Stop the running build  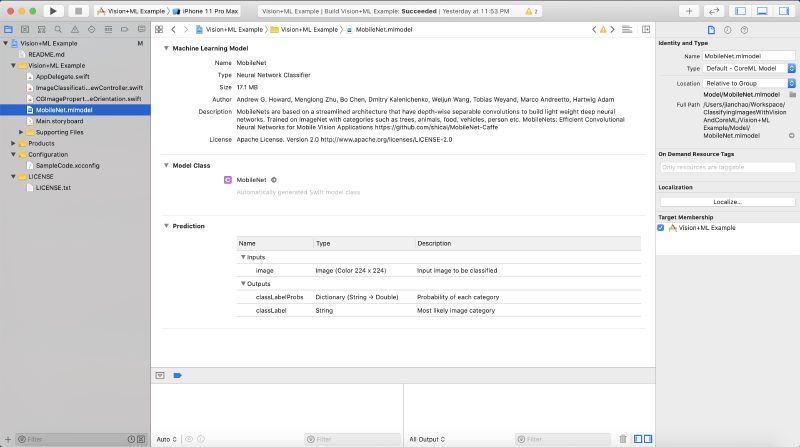click(78, 11)
